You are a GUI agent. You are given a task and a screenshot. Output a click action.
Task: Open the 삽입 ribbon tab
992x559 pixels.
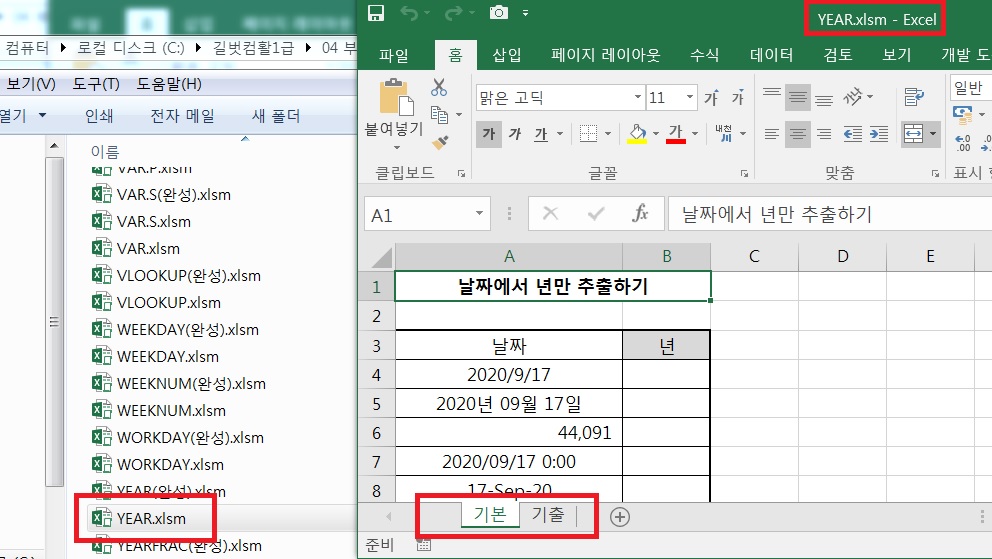click(507, 56)
